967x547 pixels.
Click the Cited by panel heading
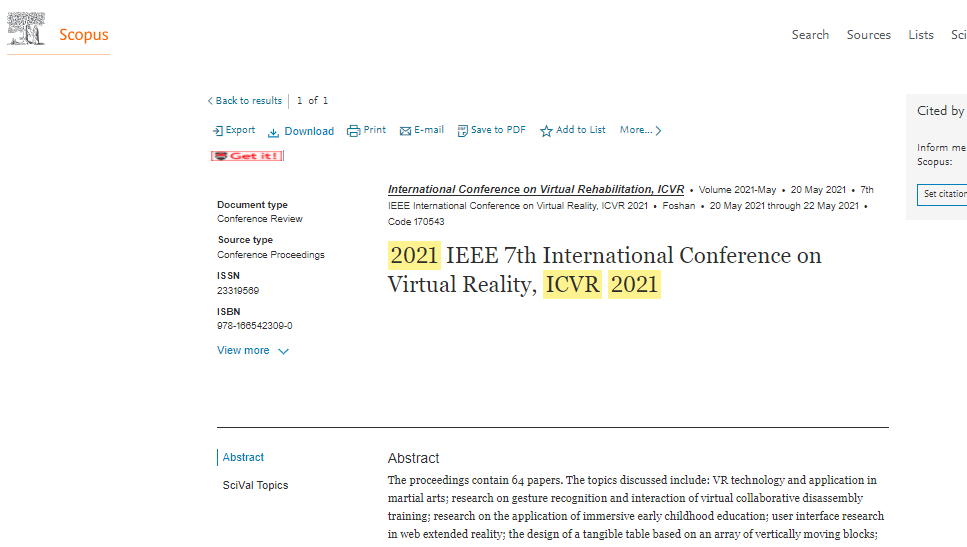click(x=940, y=111)
